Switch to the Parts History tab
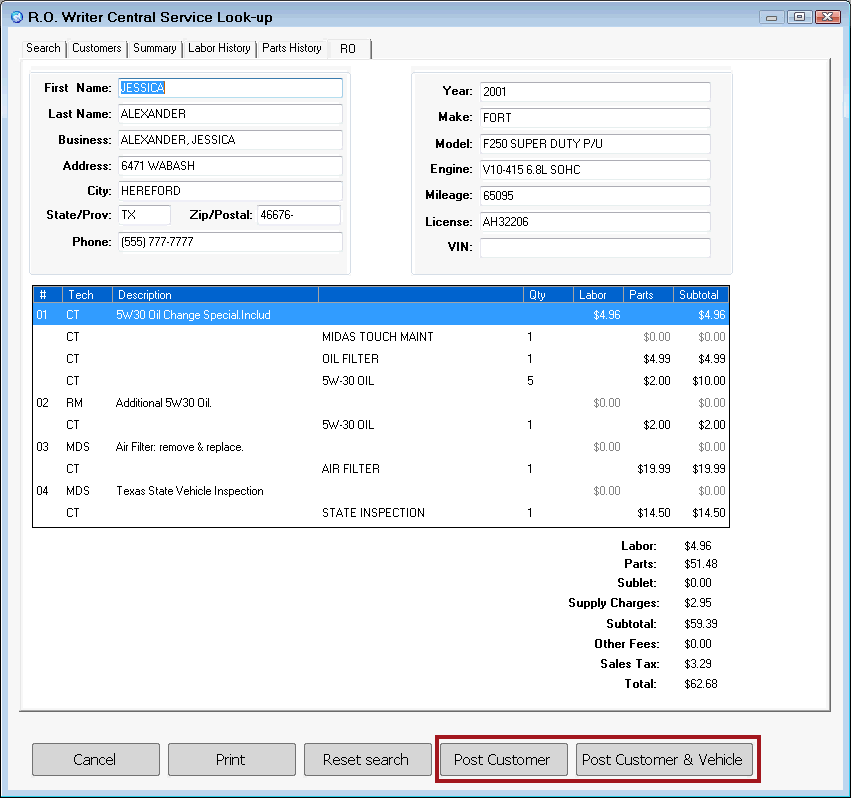Viewport: 851px width, 798px height. click(291, 48)
